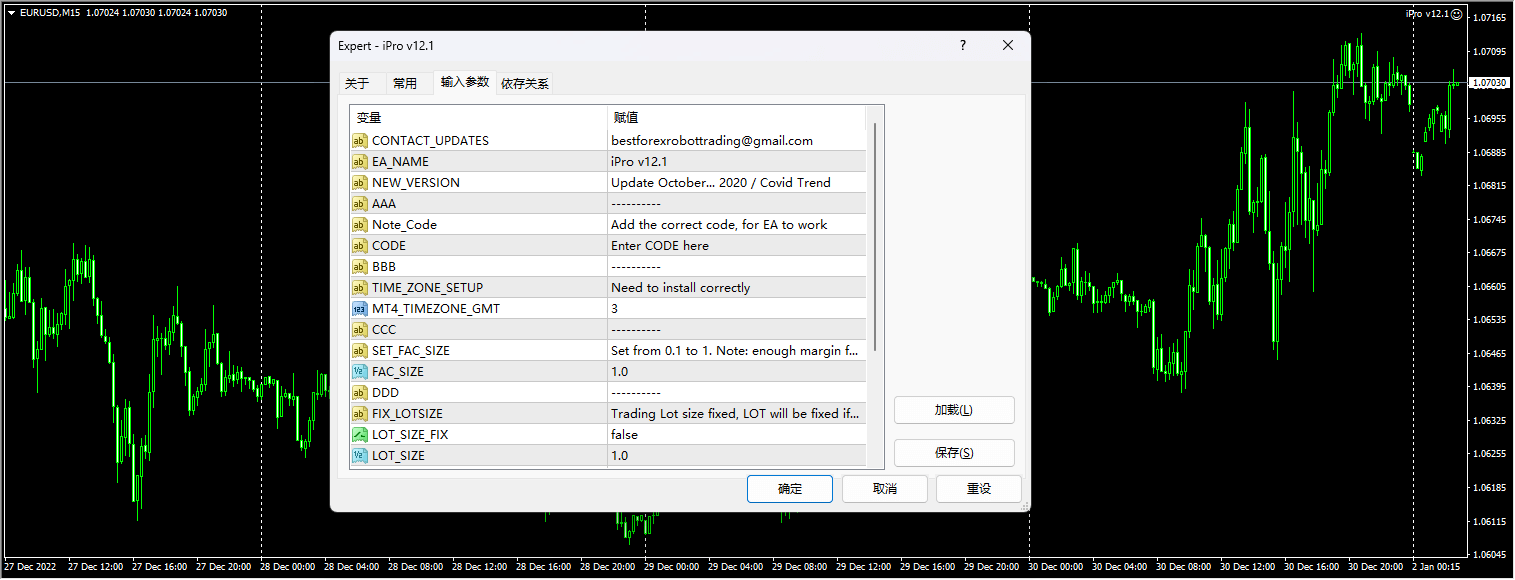Click the ab icon next to EA_NAME

click(x=360, y=161)
